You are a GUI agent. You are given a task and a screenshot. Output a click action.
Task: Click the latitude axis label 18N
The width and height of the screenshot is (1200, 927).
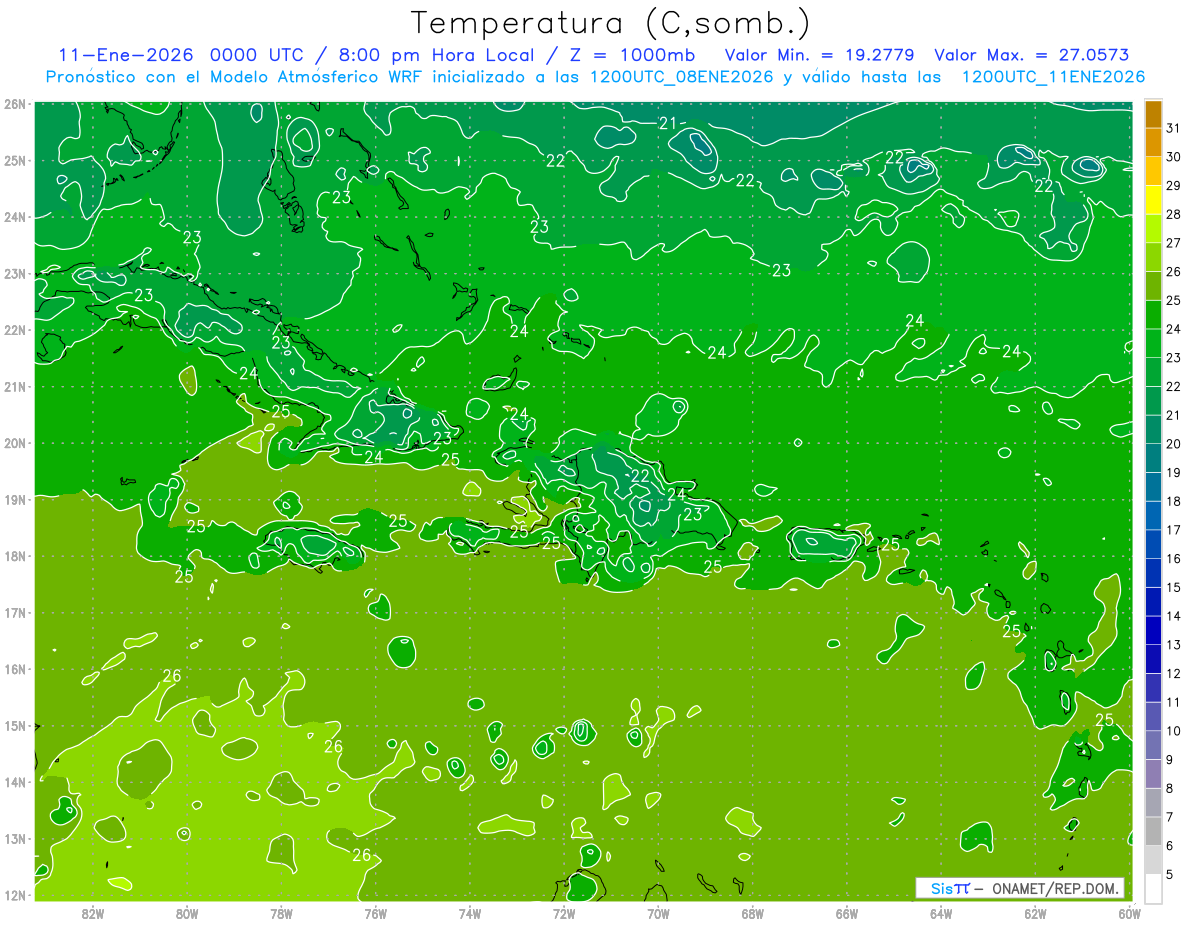click(14, 555)
